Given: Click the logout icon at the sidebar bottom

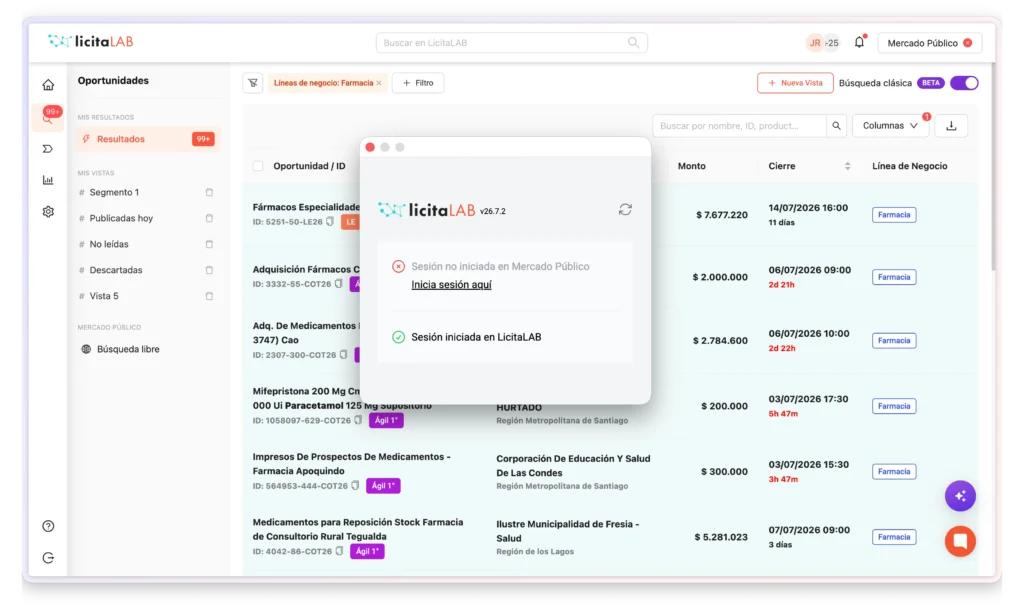Looking at the screenshot, I should 48,558.
